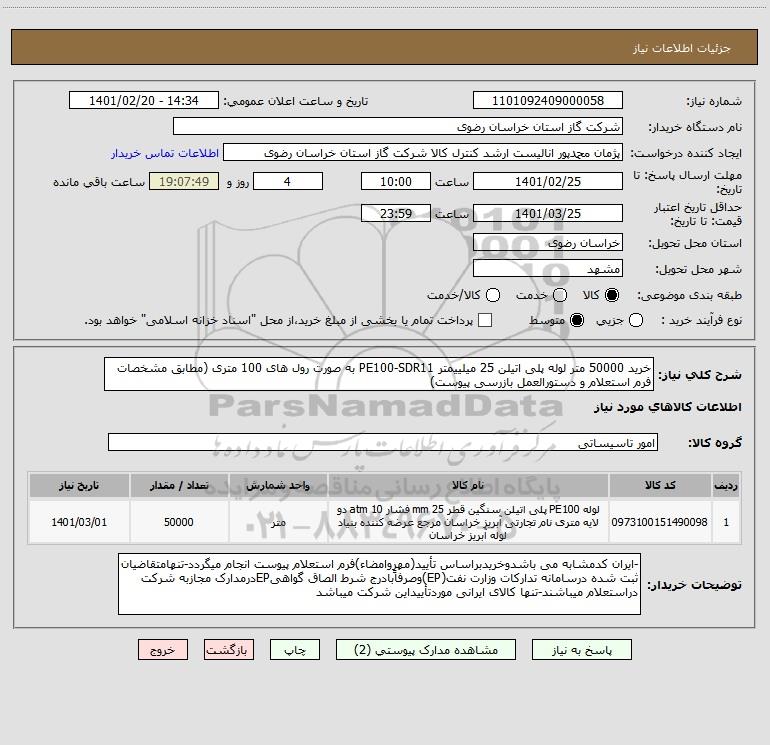Click the announcement date field 1401/02/20 - 14:34
This screenshot has width=770, height=745.
(x=144, y=100)
